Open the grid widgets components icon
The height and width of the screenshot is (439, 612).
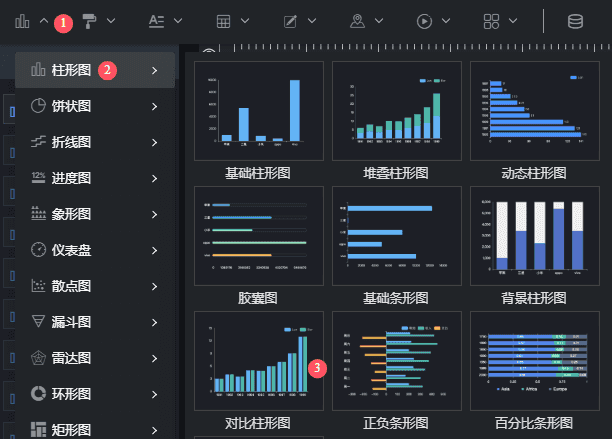tap(491, 21)
